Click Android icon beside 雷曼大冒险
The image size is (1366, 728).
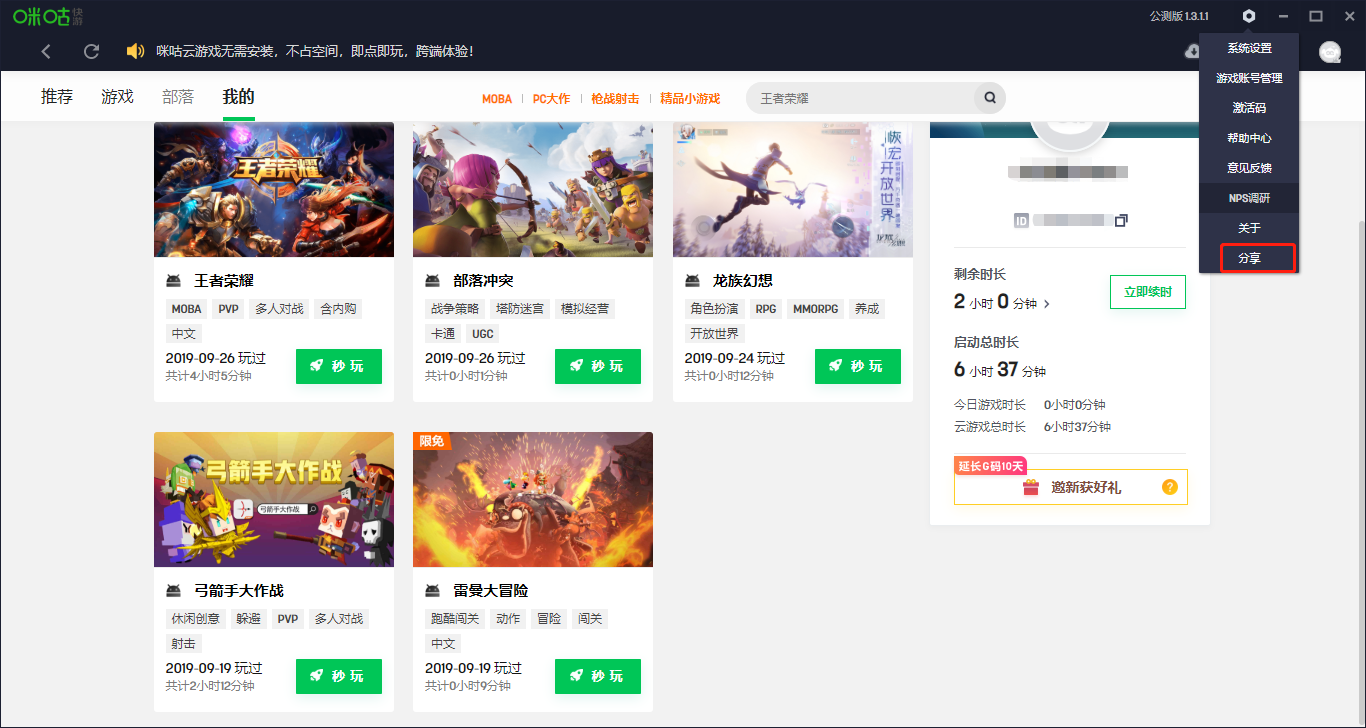433,591
